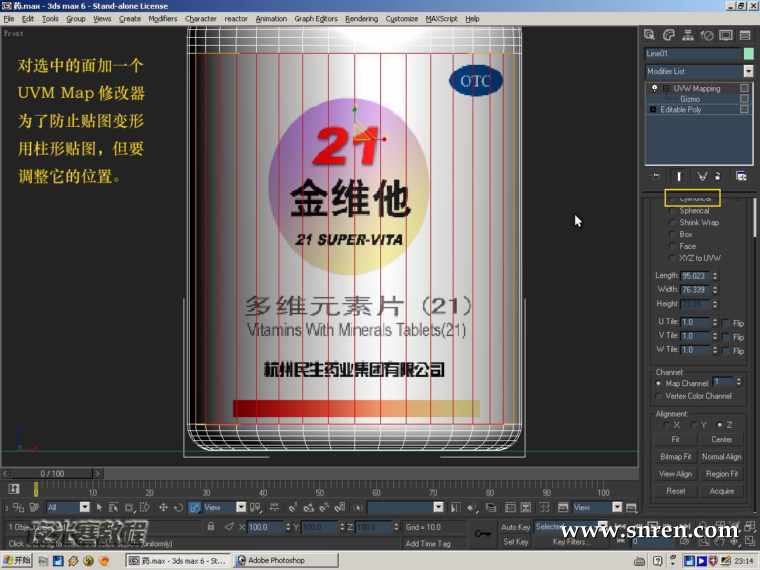Screen dimensions: 760x570
Task: Click the Center alignment button
Action: (x=722, y=439)
